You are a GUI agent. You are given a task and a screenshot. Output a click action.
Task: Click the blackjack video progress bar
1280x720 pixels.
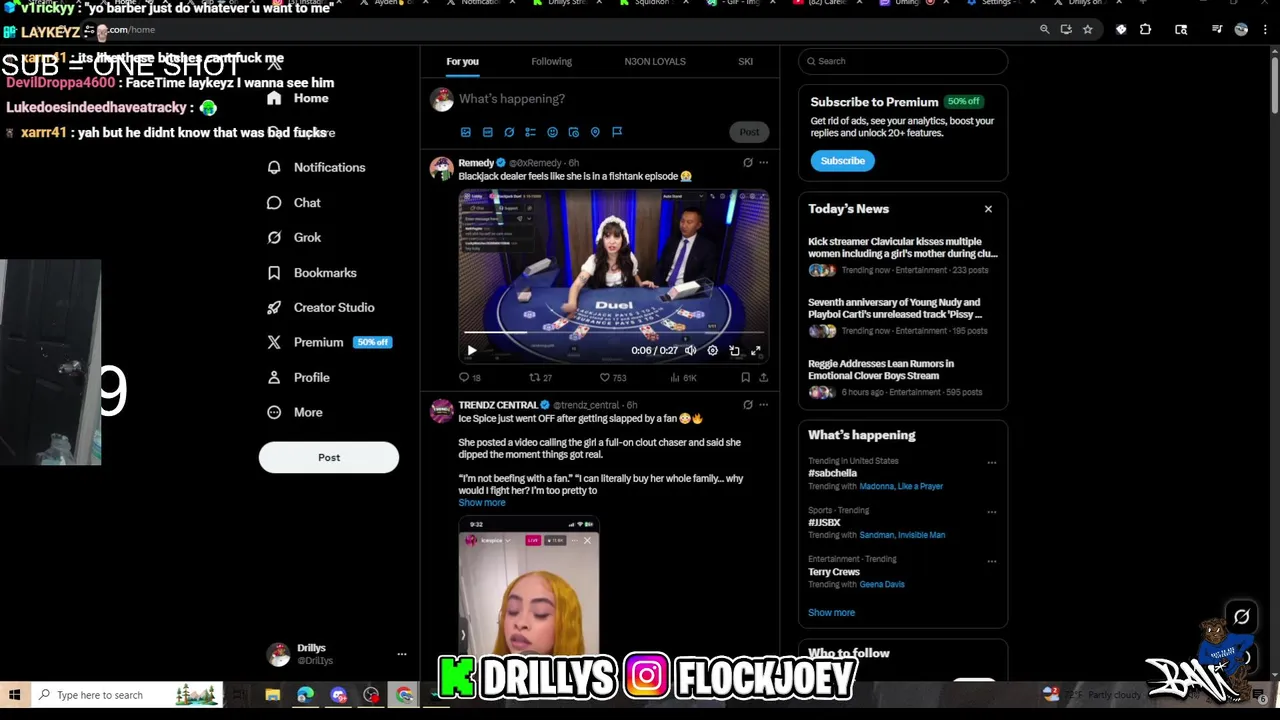[x=614, y=333]
